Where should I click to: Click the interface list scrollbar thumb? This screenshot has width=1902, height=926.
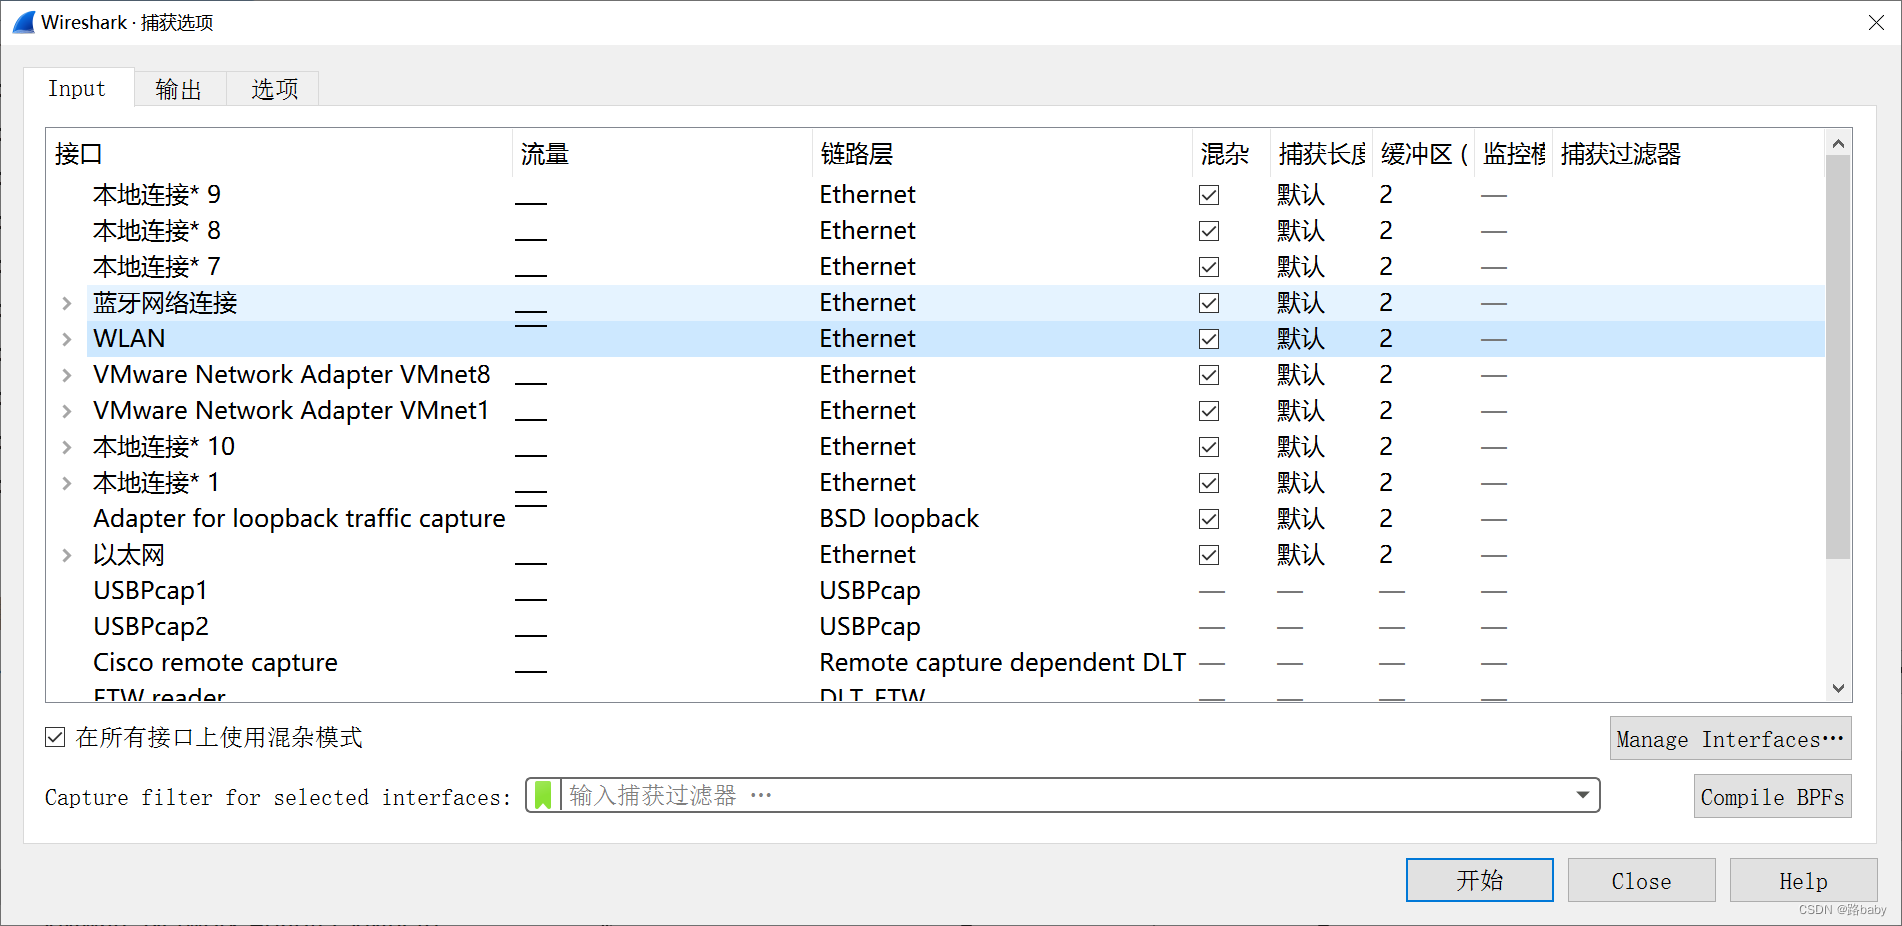point(1838,357)
